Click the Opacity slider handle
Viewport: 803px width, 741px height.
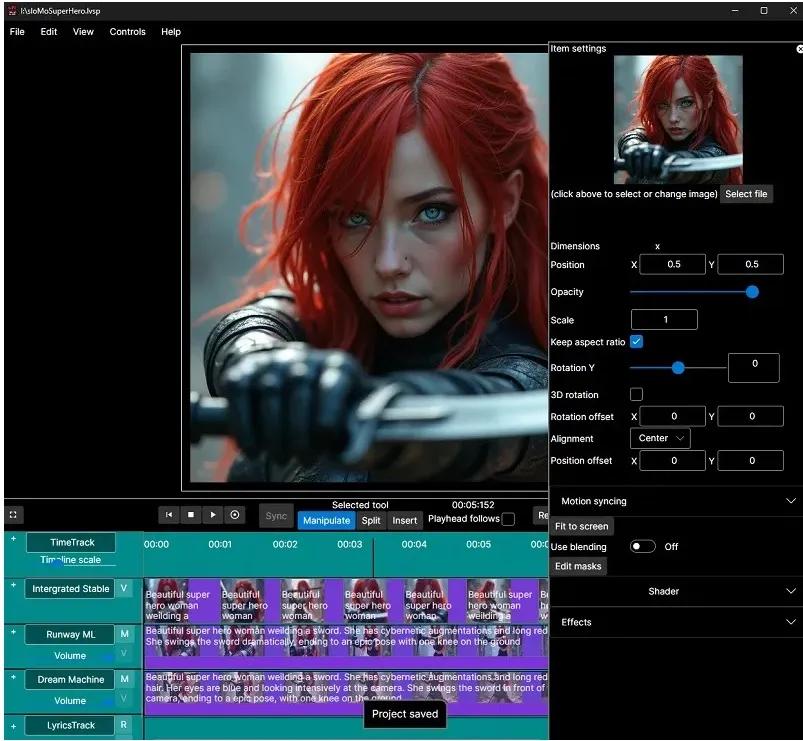pyautogui.click(x=752, y=292)
